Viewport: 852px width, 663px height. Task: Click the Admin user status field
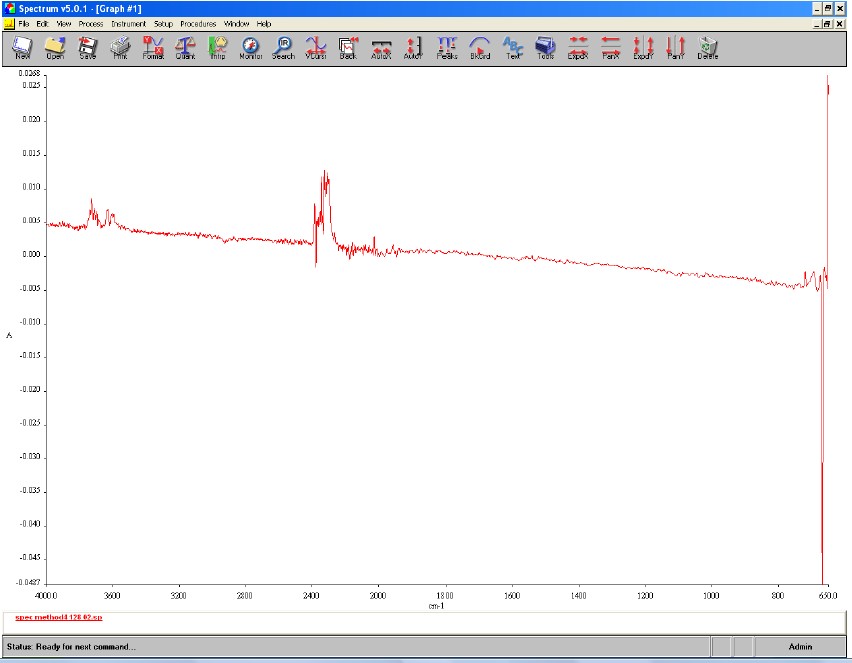click(800, 647)
